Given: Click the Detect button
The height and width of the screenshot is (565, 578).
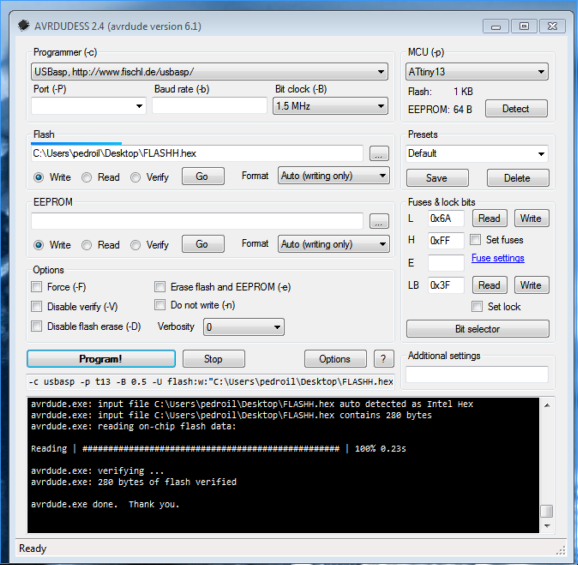Looking at the screenshot, I should (x=516, y=109).
